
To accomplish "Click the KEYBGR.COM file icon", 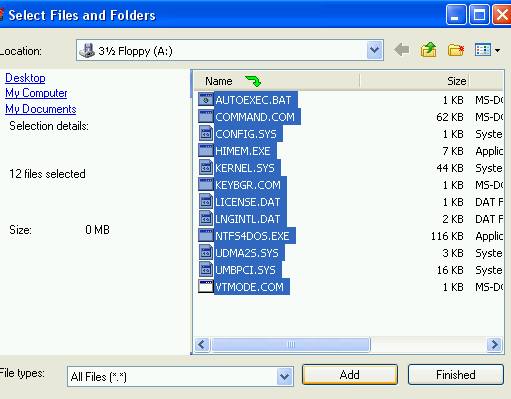I will [206, 184].
